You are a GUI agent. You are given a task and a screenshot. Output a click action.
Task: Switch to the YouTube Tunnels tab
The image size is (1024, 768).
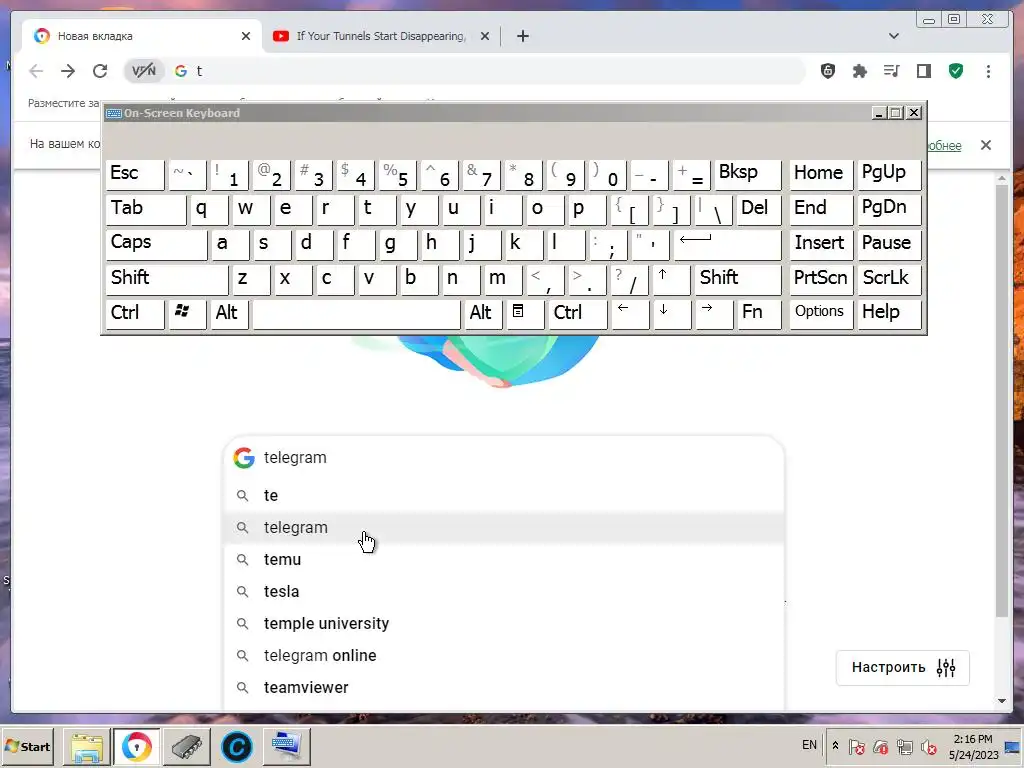pos(381,36)
